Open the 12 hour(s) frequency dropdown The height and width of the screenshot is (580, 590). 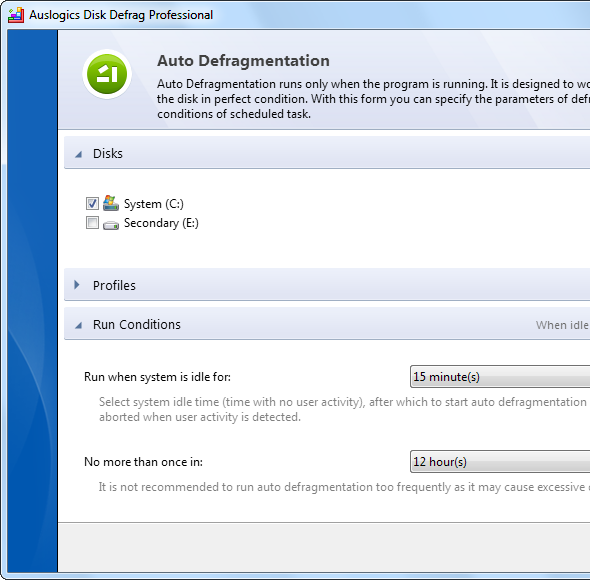point(500,461)
